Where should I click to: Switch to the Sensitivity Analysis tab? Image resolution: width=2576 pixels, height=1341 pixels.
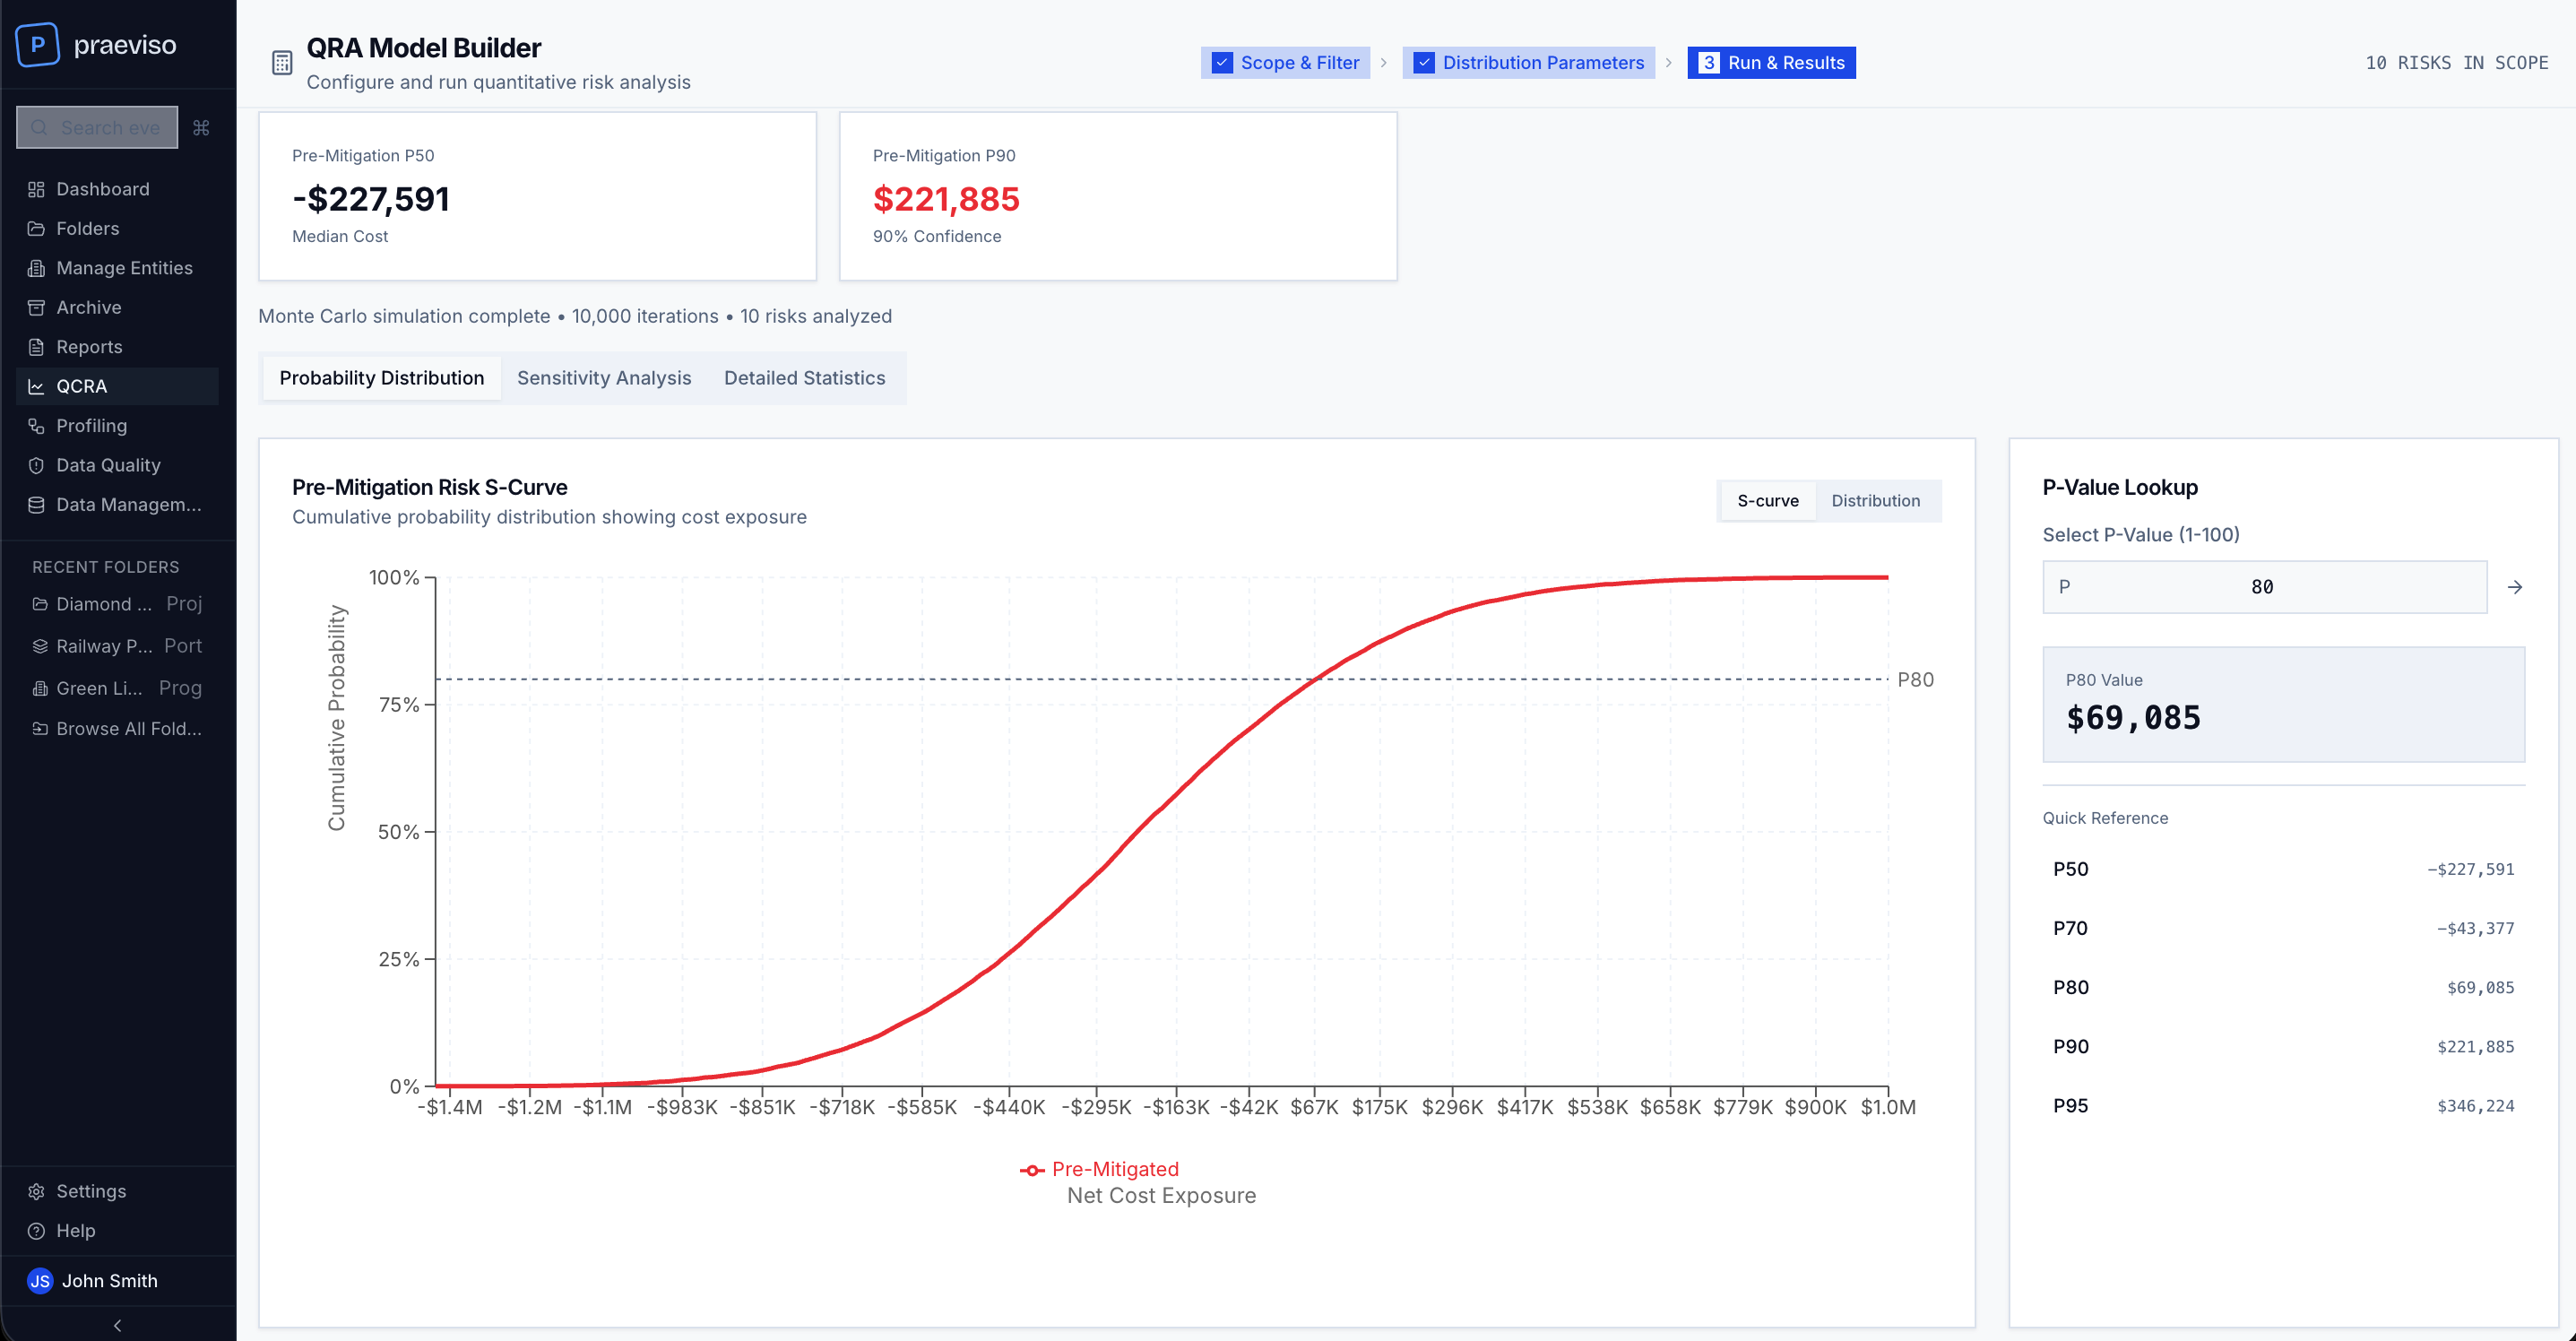point(604,378)
